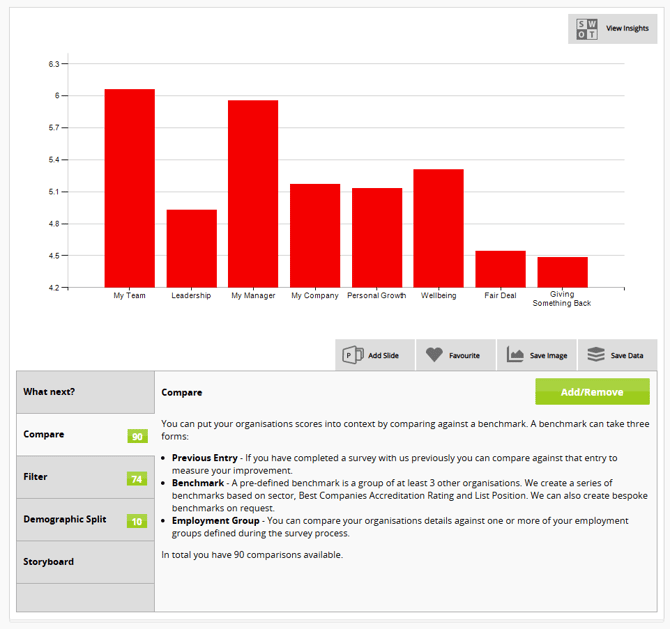
Task: Click the Leadership bar in chart
Action: tap(191, 248)
